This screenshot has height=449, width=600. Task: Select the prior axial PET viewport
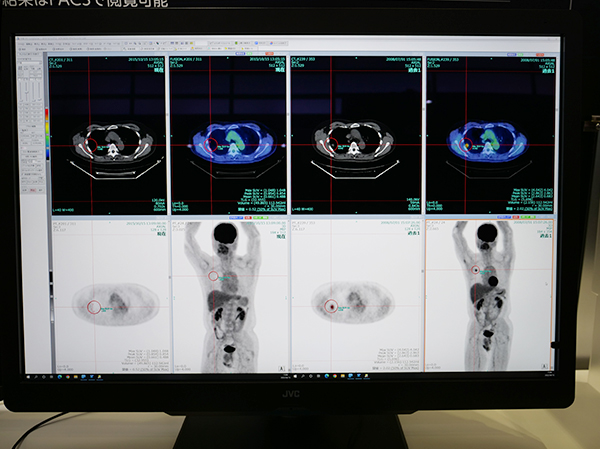[x=357, y=297]
